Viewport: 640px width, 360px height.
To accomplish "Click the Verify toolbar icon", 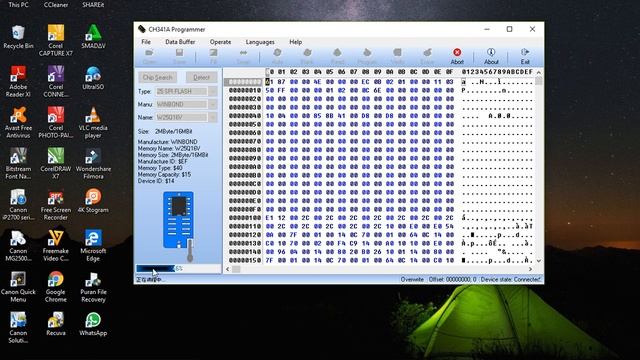I will (397, 56).
